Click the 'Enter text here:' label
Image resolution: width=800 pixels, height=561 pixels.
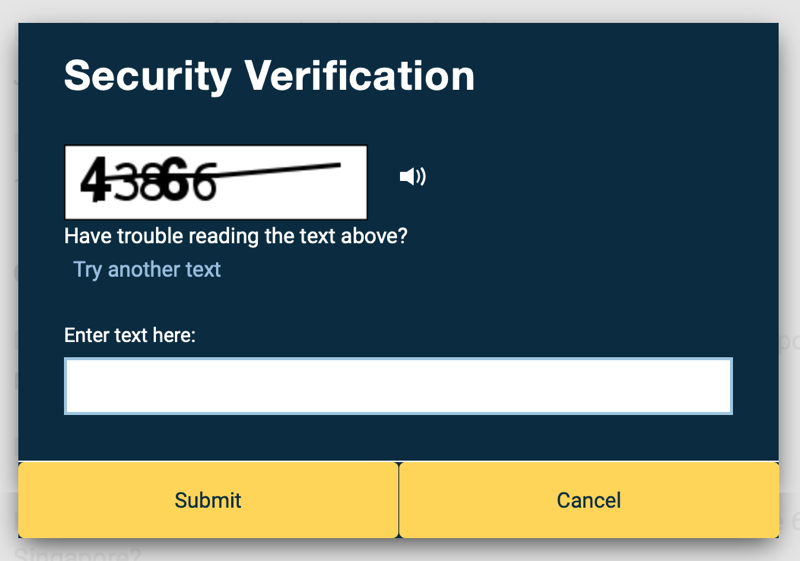[x=130, y=336]
